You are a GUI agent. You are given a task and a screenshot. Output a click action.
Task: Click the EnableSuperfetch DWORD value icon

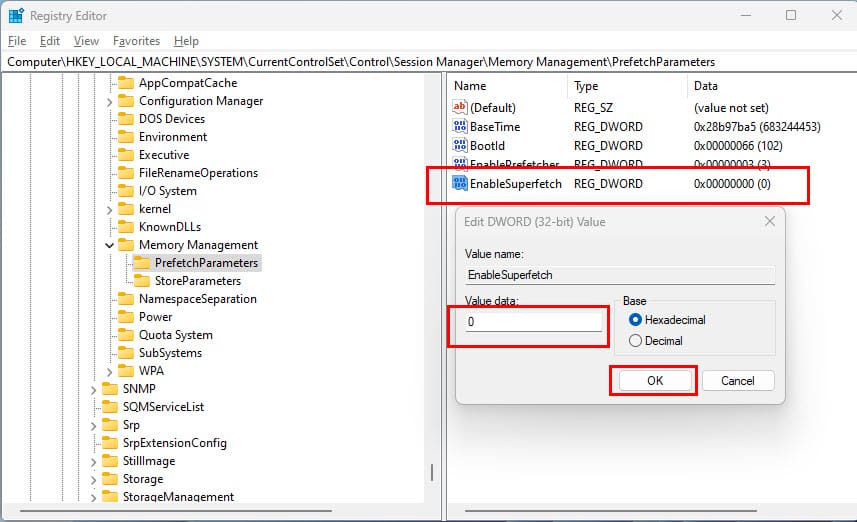(460, 184)
